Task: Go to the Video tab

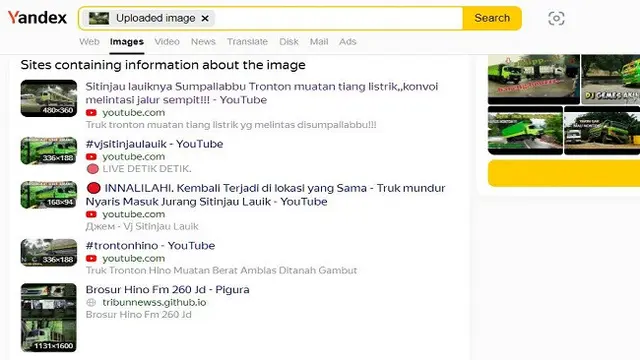Action: pos(167,42)
